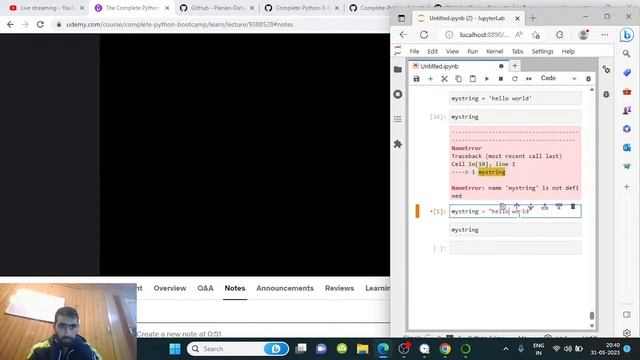
Task: Open the Code cell type dropdown
Action: tap(558, 78)
